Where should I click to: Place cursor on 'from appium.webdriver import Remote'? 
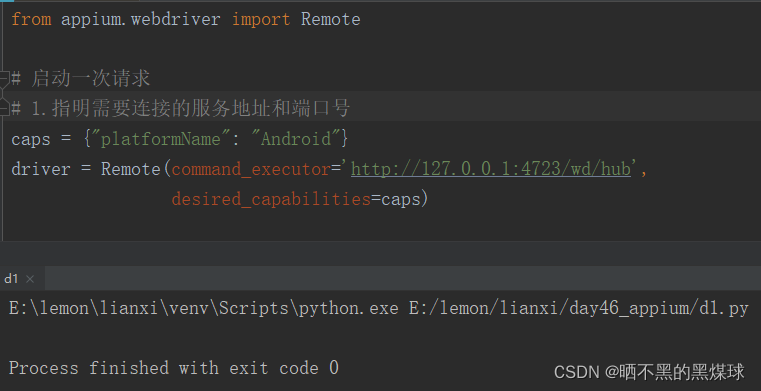click(186, 19)
